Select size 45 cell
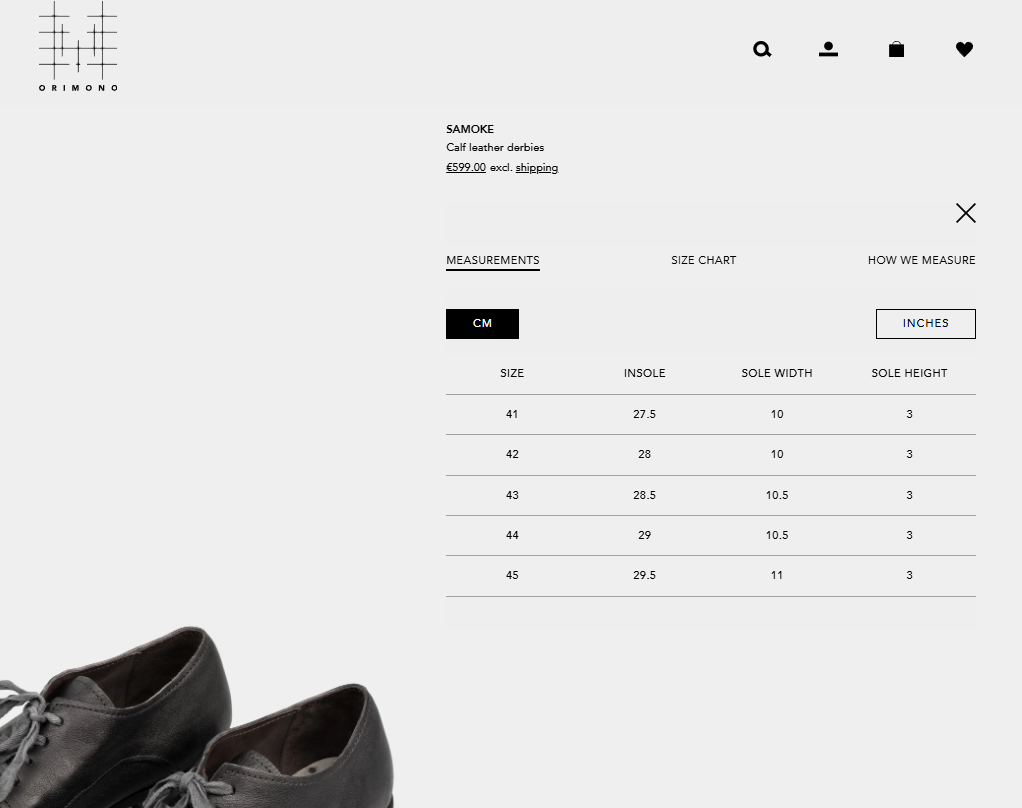This screenshot has height=808, width=1022. click(x=512, y=575)
